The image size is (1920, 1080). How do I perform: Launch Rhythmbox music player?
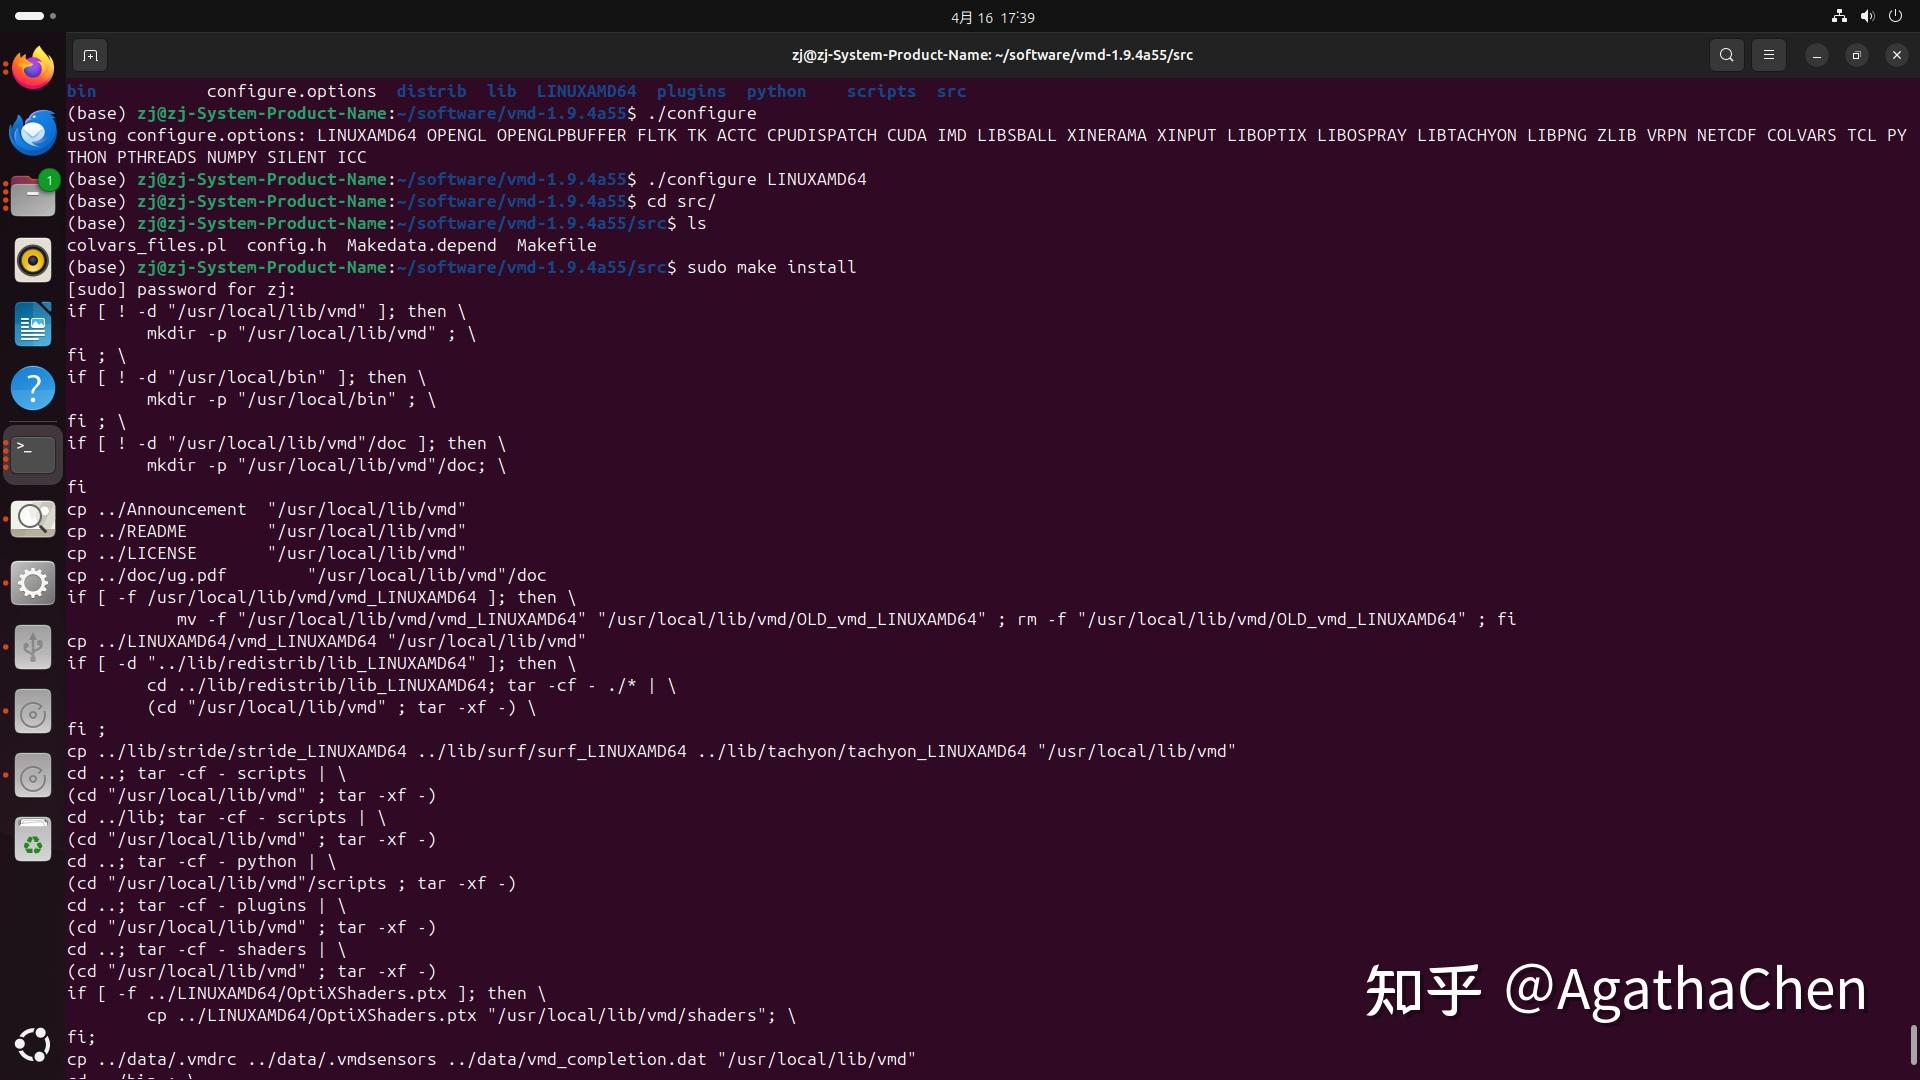pyautogui.click(x=33, y=260)
